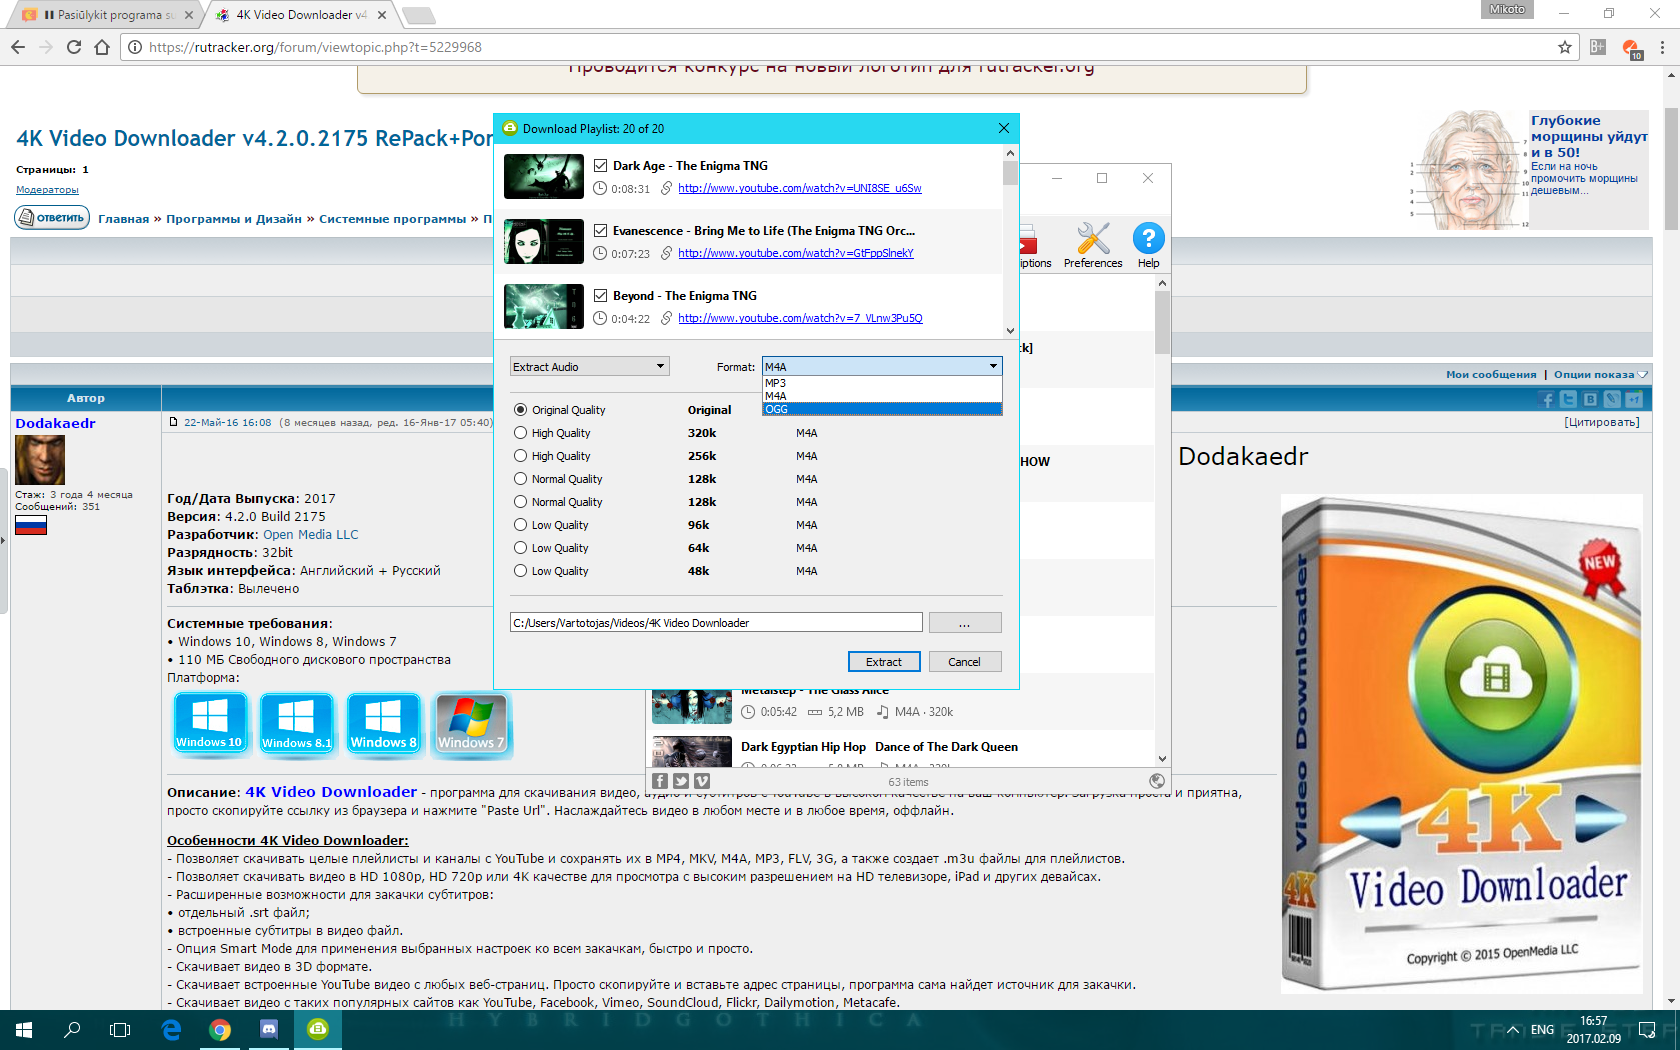Go to Программы и Дизайн breadcrumb
The height and width of the screenshot is (1050, 1680).
click(x=234, y=219)
